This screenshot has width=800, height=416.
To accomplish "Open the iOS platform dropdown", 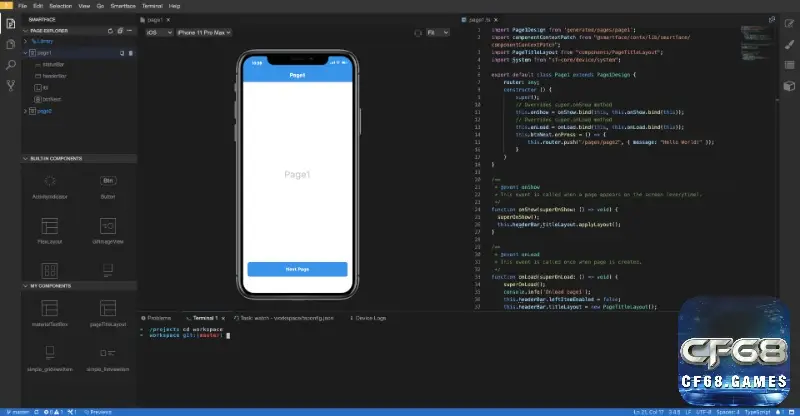I will (x=159, y=33).
